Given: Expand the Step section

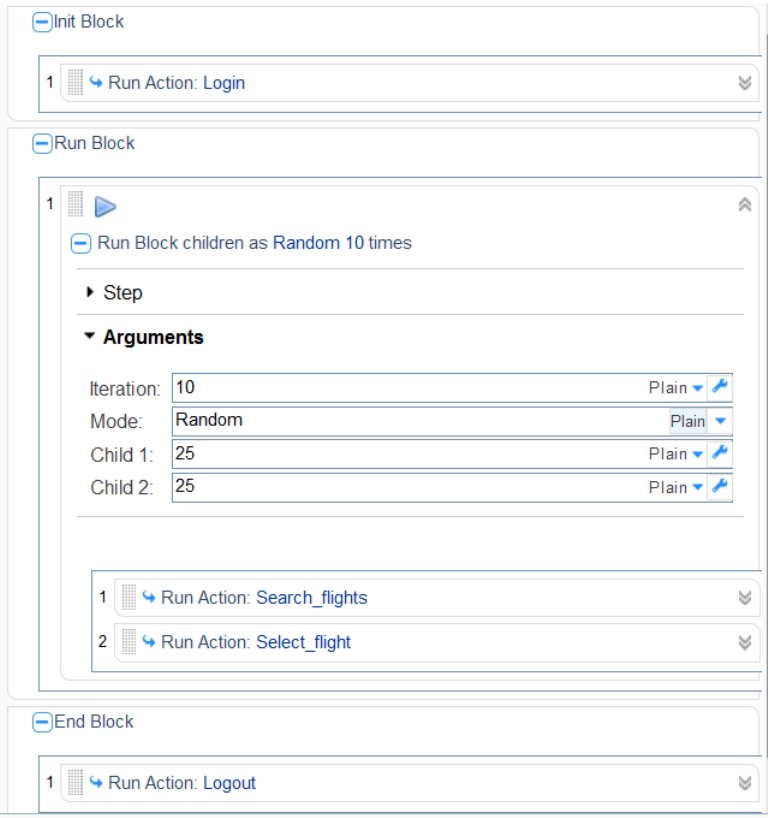Looking at the screenshot, I should (x=91, y=293).
